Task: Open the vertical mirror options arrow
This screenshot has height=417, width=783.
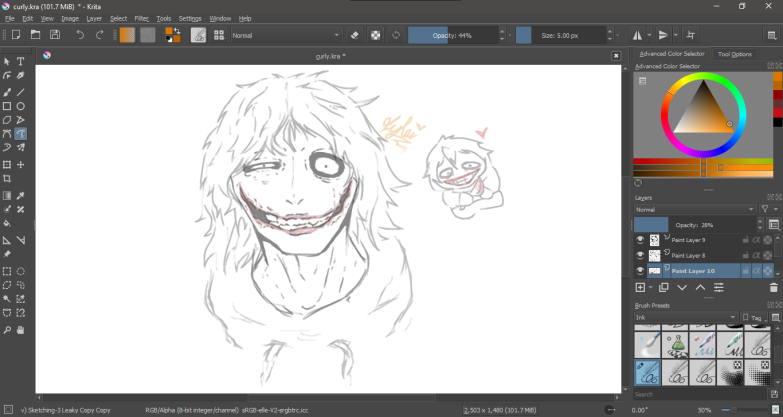Action: pos(676,35)
